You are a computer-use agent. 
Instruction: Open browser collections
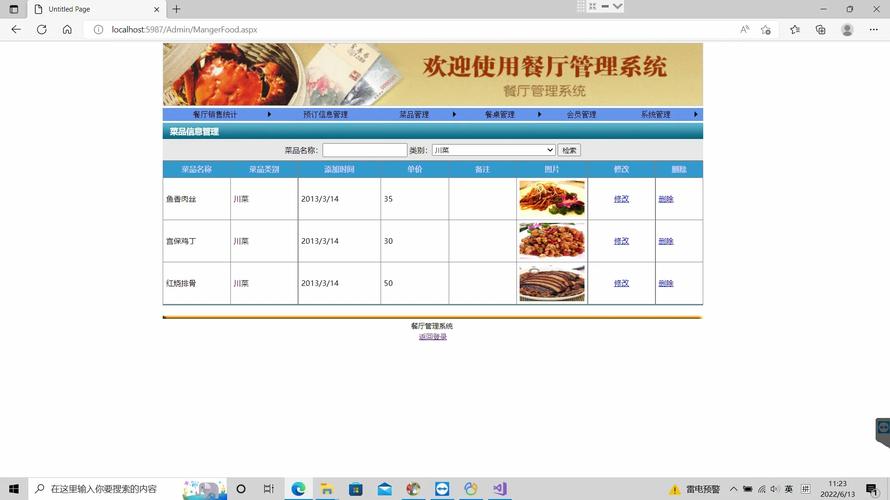(x=820, y=30)
